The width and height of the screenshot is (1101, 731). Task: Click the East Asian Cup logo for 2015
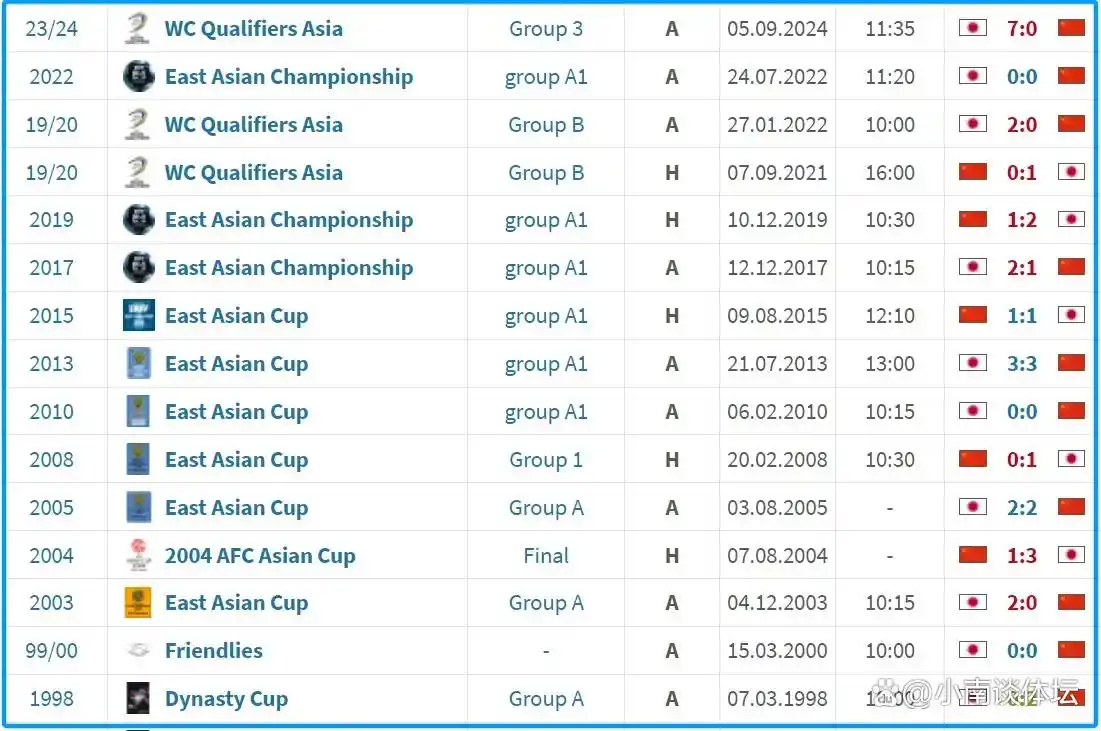(x=138, y=315)
